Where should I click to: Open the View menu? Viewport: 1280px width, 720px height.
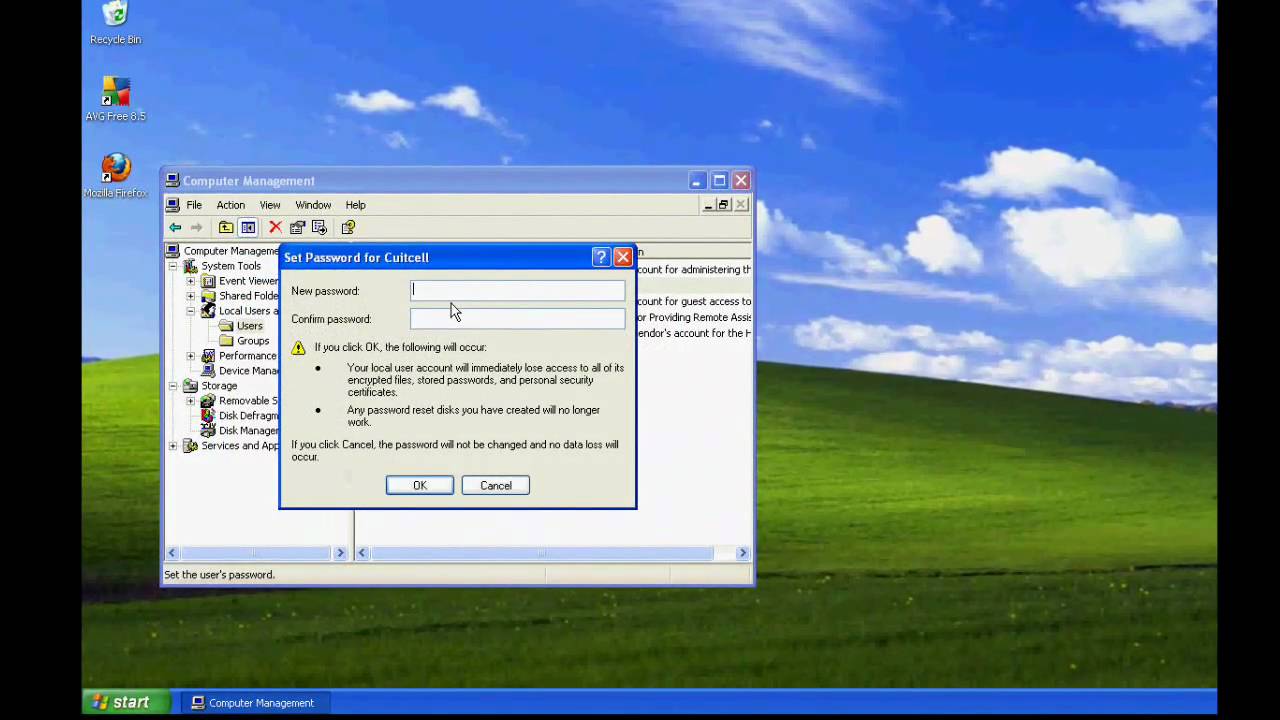(x=270, y=205)
